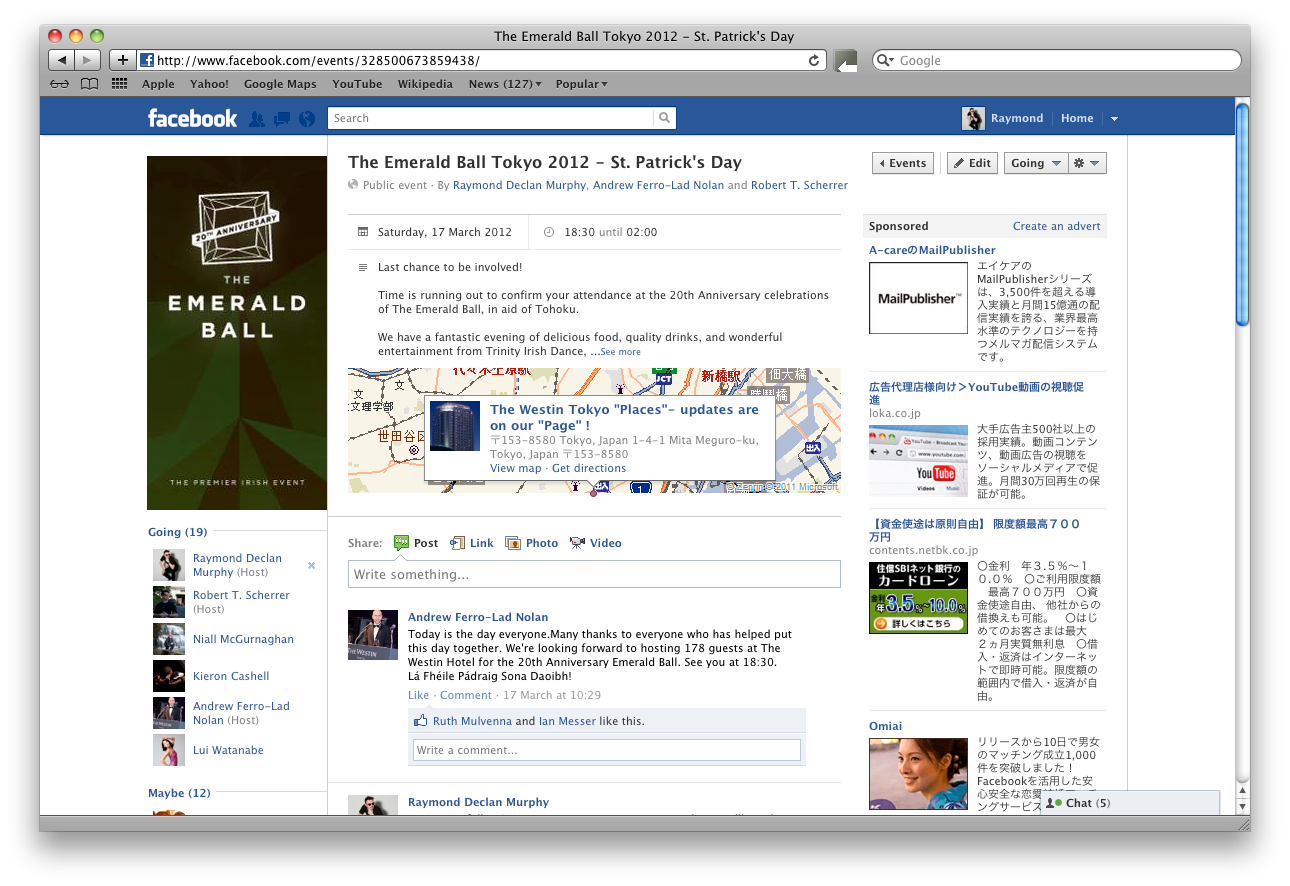Open the YouTube ad thumbnail
The image size is (1290, 886).
tap(918, 461)
